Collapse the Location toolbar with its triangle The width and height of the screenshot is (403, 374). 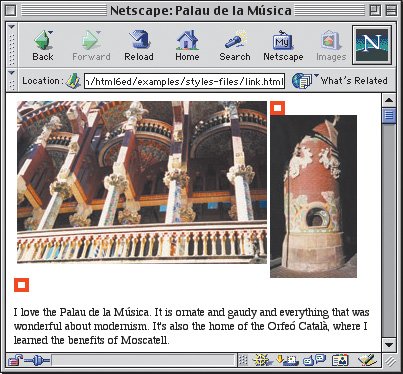click(x=11, y=72)
